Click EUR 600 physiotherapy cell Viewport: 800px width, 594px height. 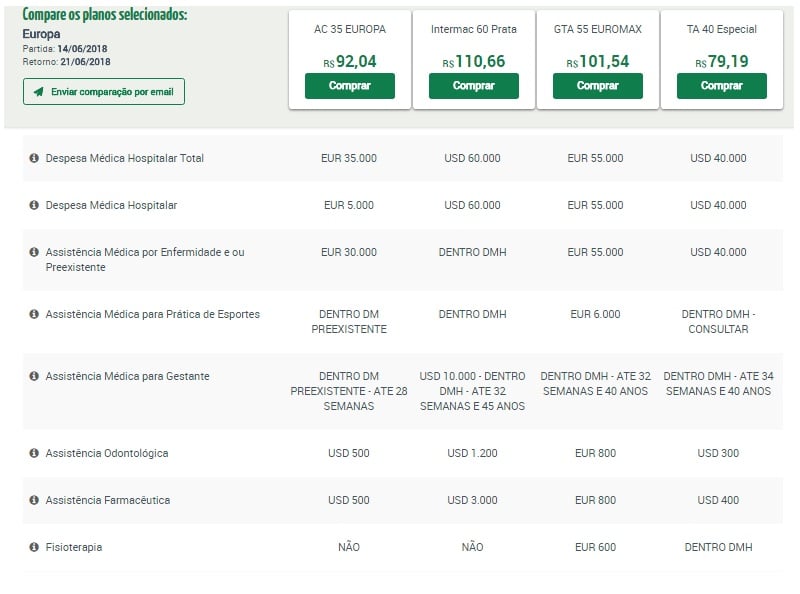click(x=595, y=547)
